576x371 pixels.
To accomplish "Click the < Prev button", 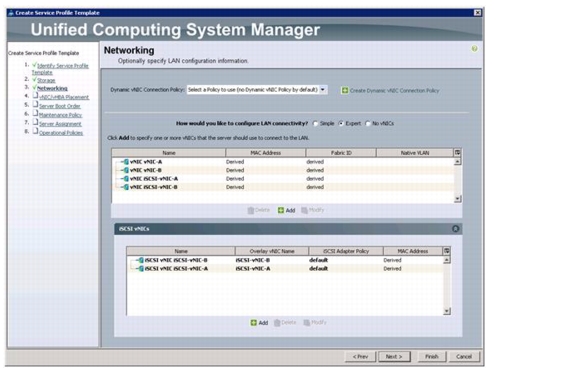I will click(x=360, y=356).
